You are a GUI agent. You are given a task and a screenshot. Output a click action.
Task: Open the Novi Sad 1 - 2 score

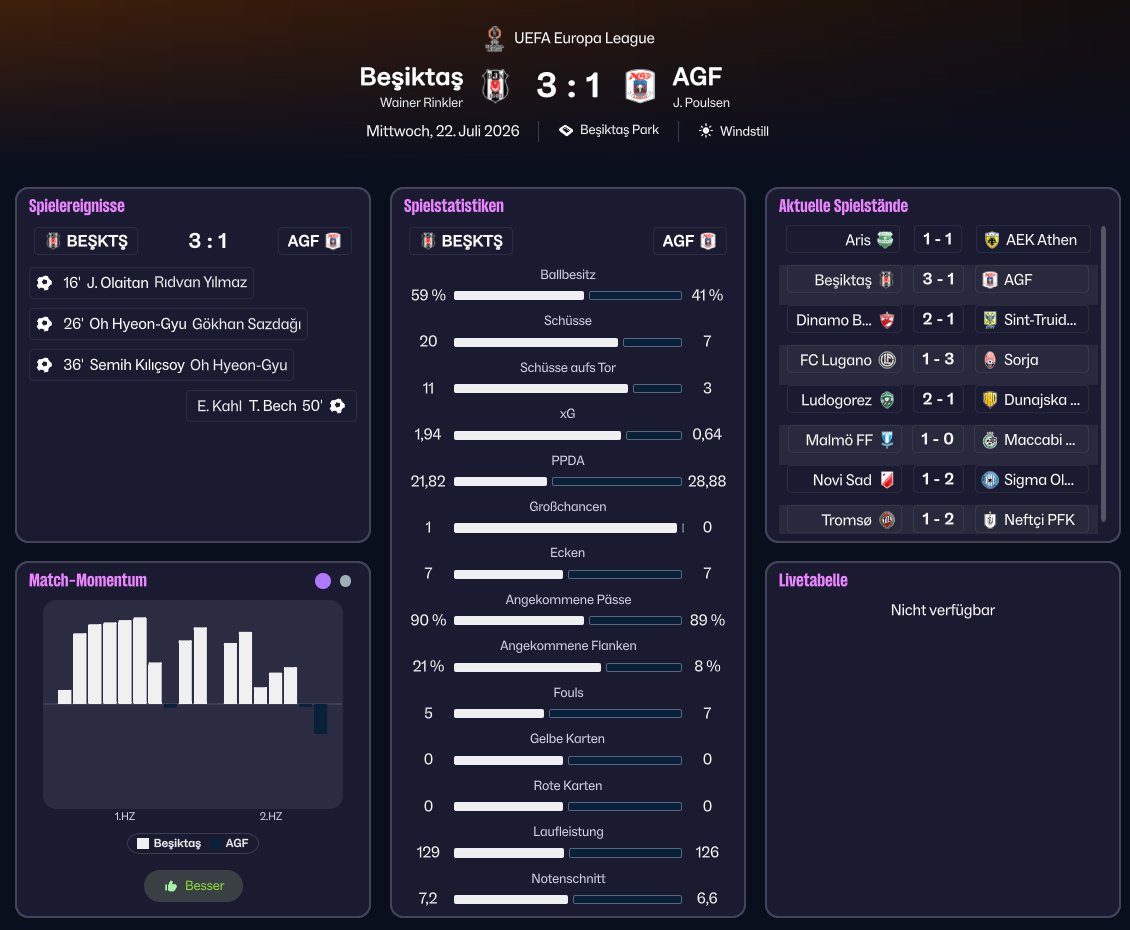coord(938,479)
